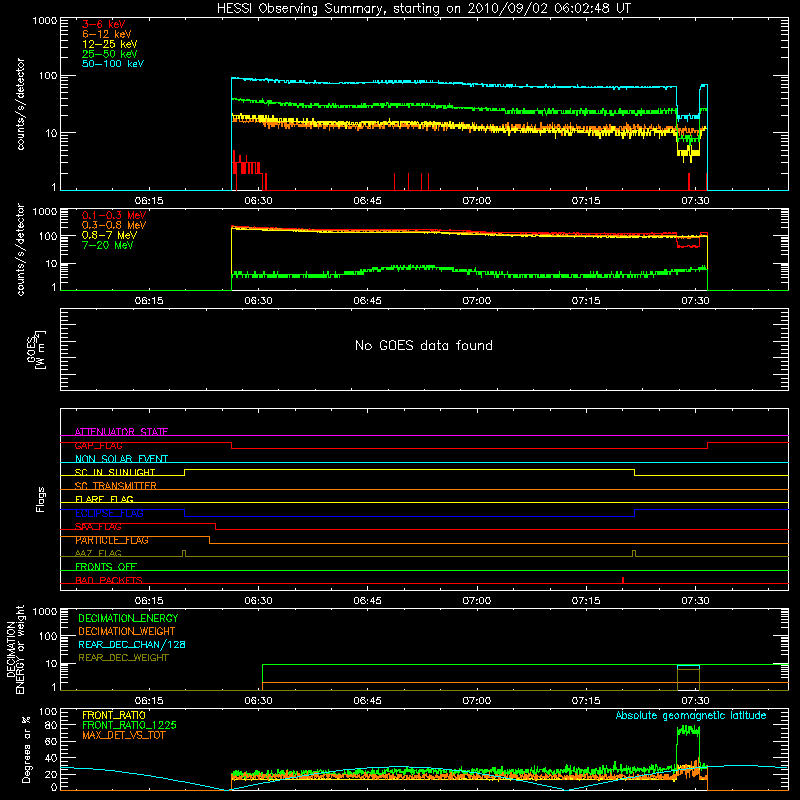800x800 pixels.
Task: Click the REAR_DEC_WEIGHT legend label
Action: click(x=123, y=658)
